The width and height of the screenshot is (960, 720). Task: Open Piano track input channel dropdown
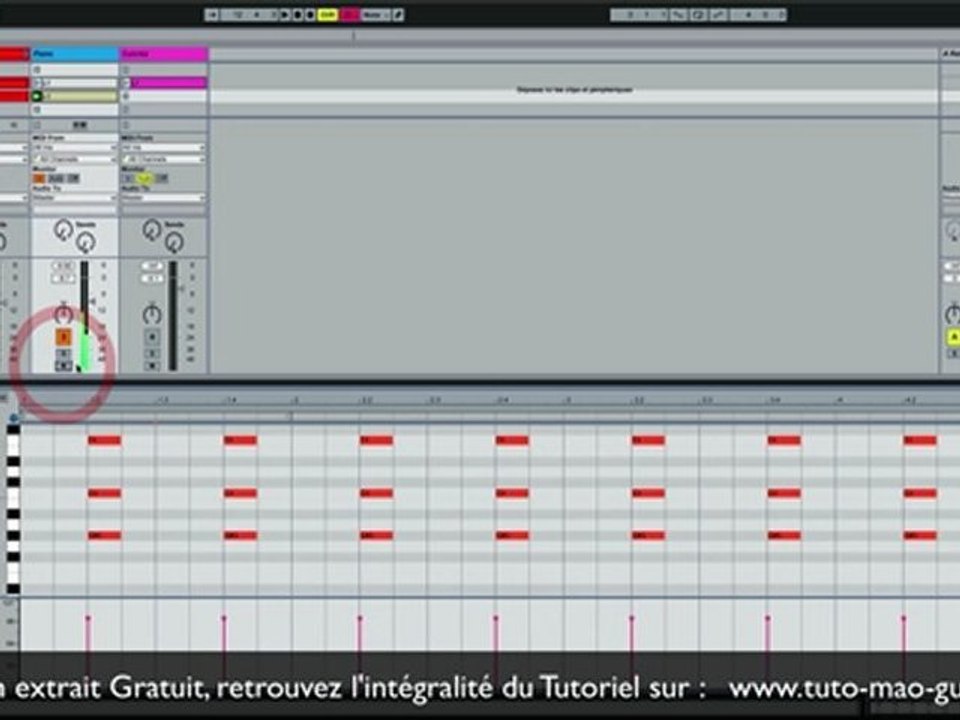(x=74, y=159)
